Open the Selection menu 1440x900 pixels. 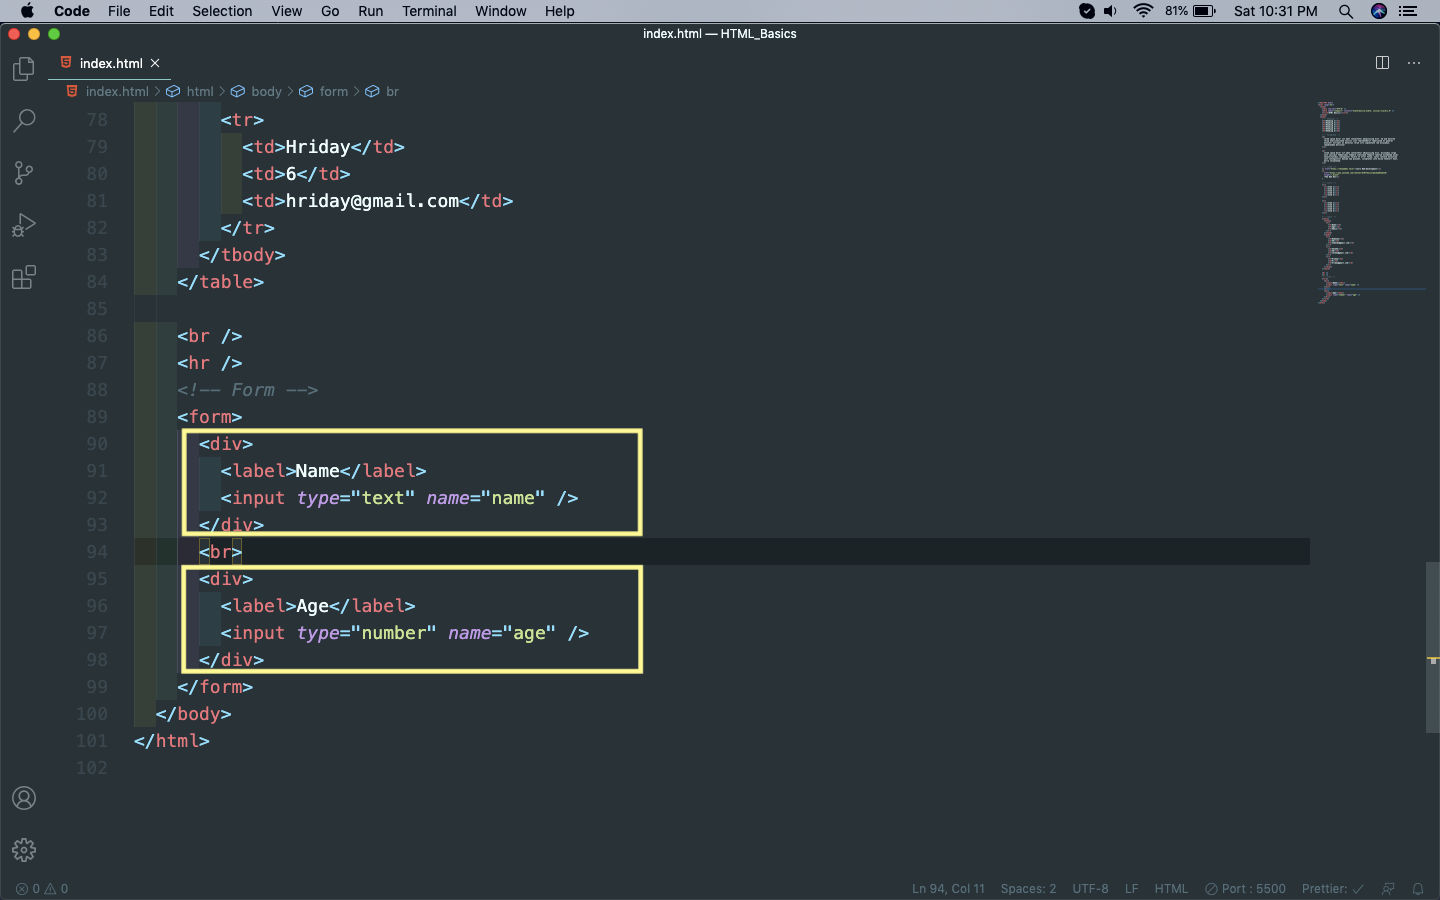222,11
